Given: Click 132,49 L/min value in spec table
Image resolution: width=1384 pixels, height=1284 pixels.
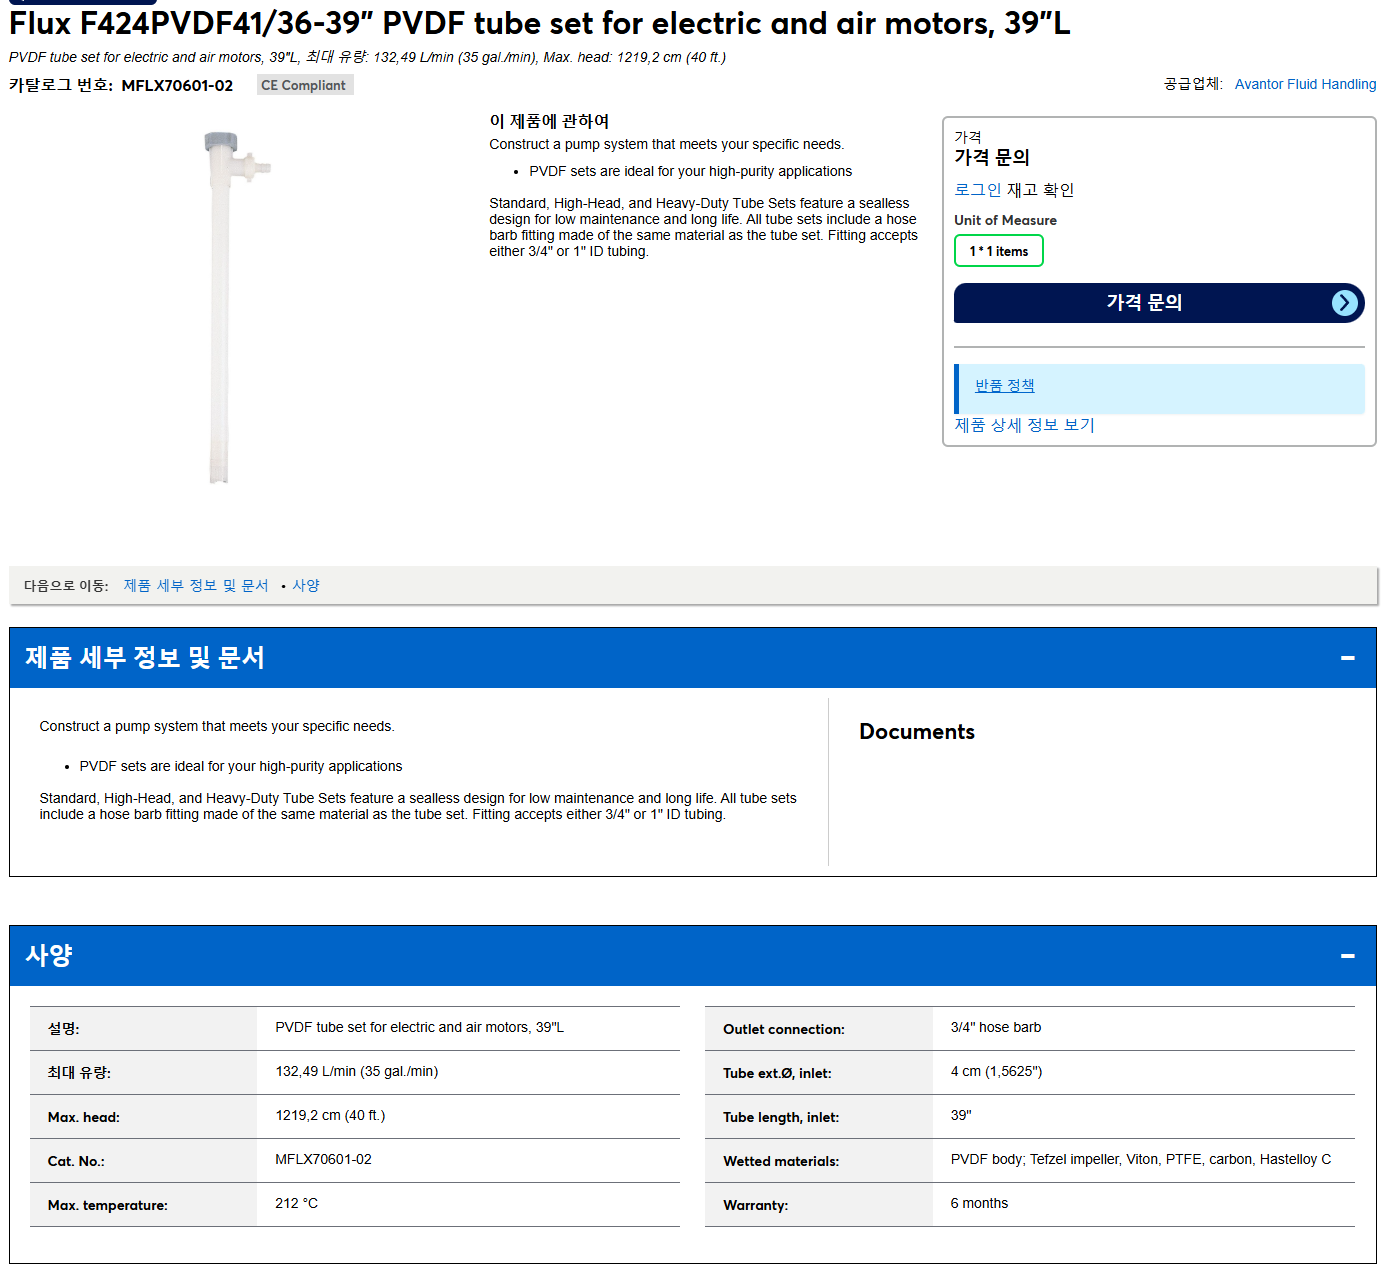Looking at the screenshot, I should (357, 1071).
